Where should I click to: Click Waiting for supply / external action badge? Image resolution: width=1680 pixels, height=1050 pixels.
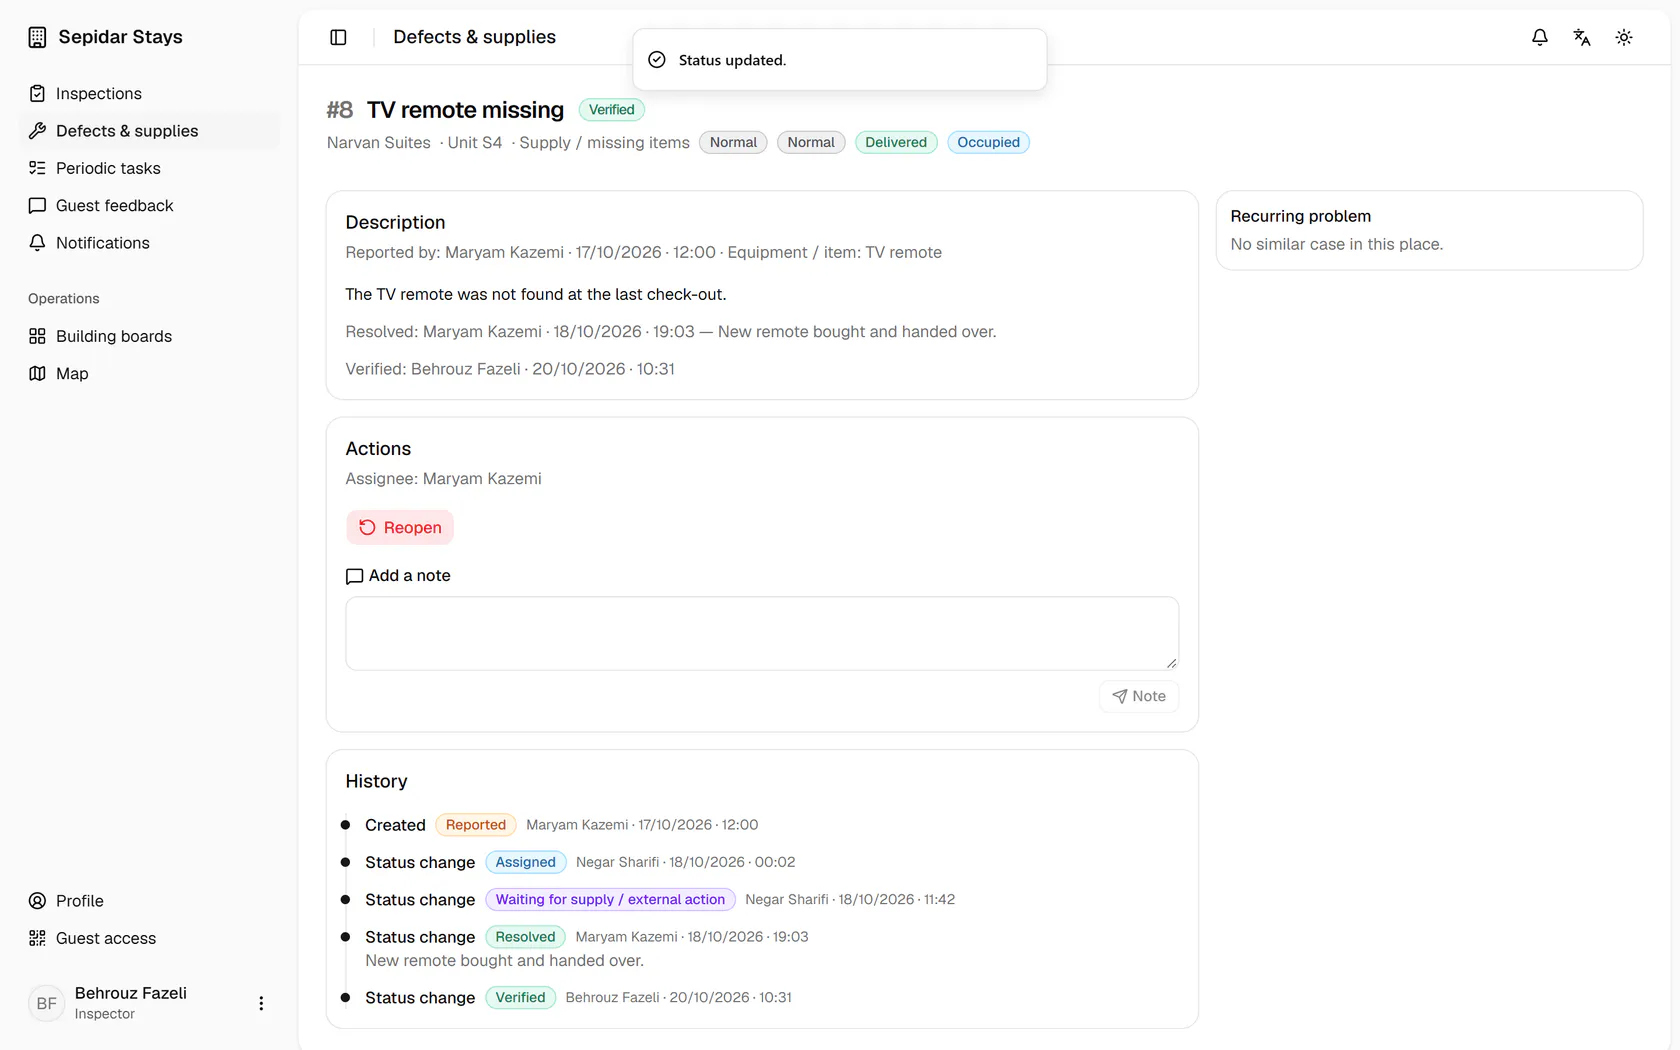coord(610,899)
